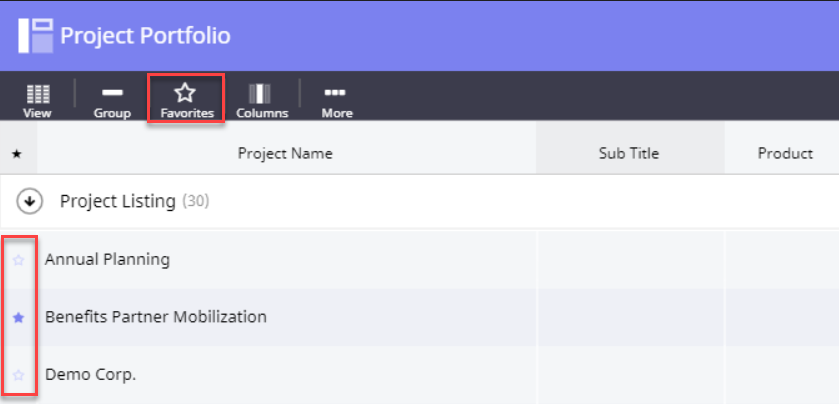
Task: Click the star column header
Action: pyautogui.click(x=17, y=154)
